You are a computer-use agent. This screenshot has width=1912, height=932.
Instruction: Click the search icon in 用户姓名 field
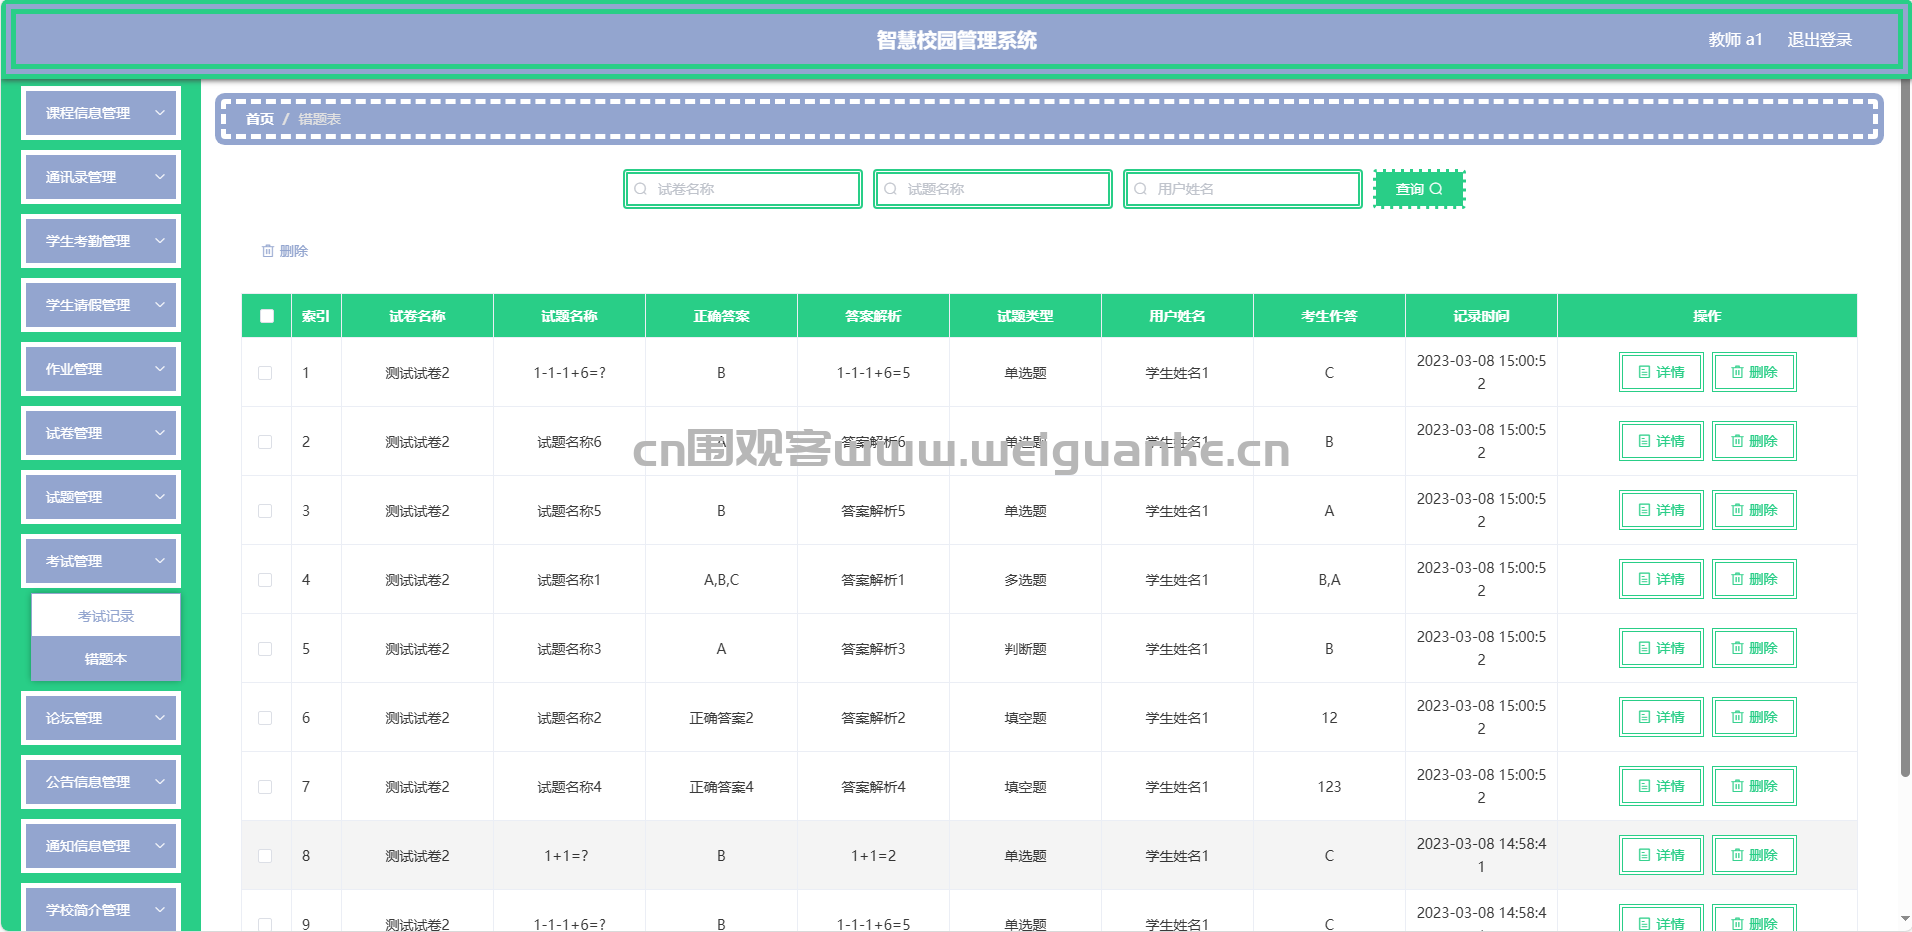pos(1140,189)
